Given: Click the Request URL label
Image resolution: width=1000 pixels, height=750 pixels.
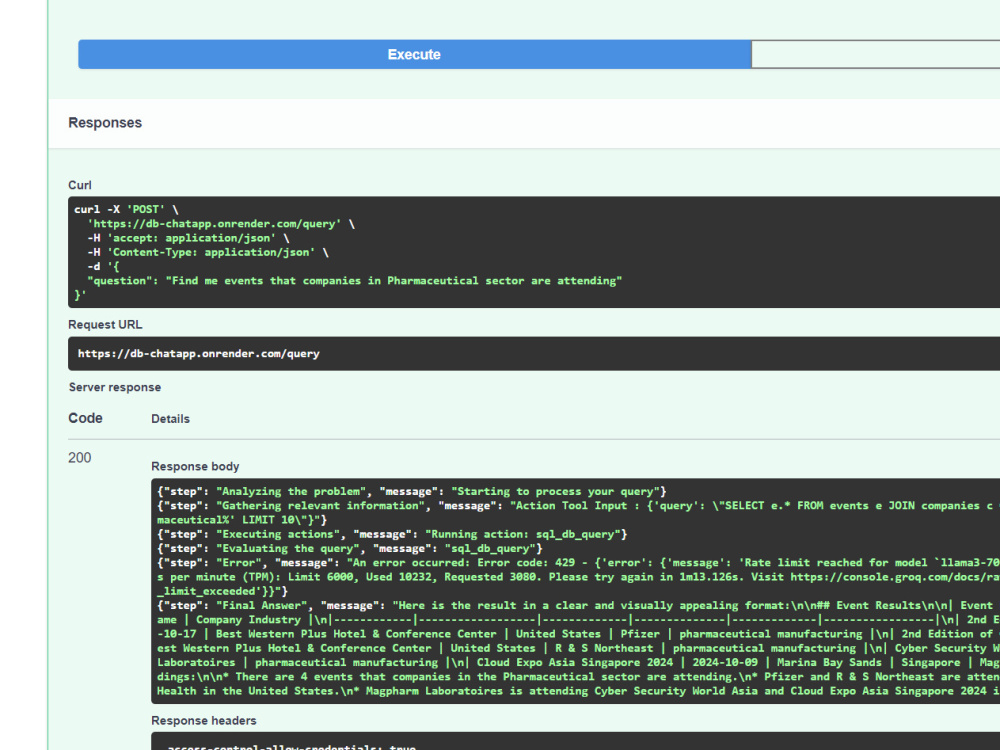Looking at the screenshot, I should [105, 325].
